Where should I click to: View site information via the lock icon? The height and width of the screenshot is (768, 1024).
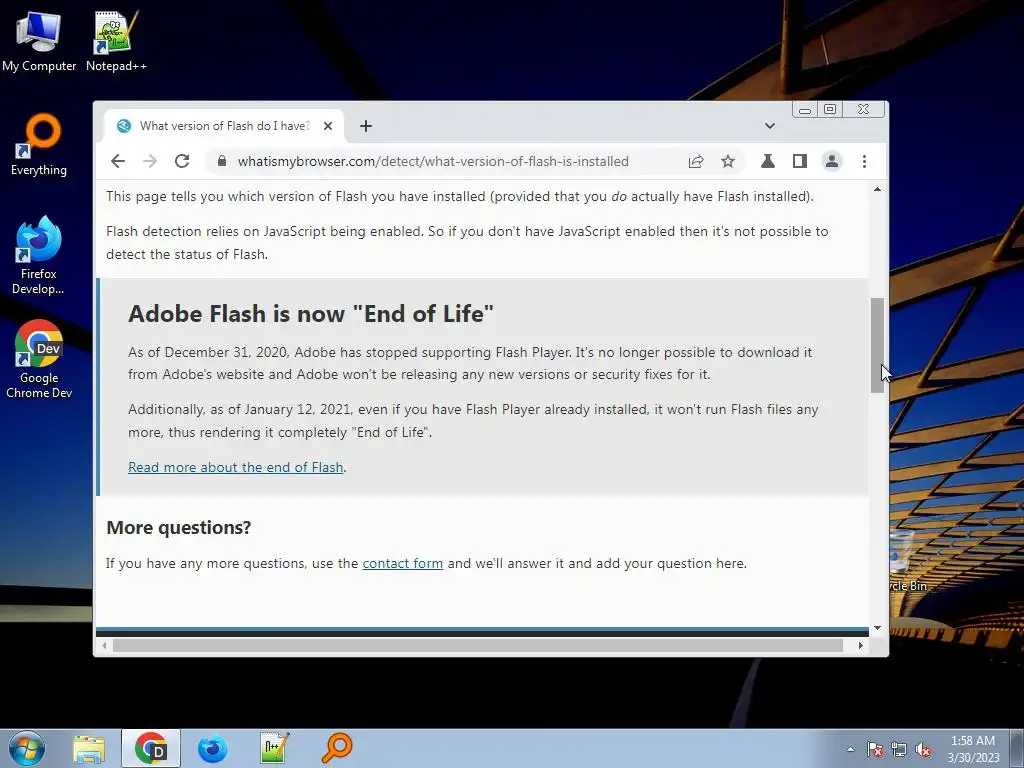pyautogui.click(x=221, y=161)
